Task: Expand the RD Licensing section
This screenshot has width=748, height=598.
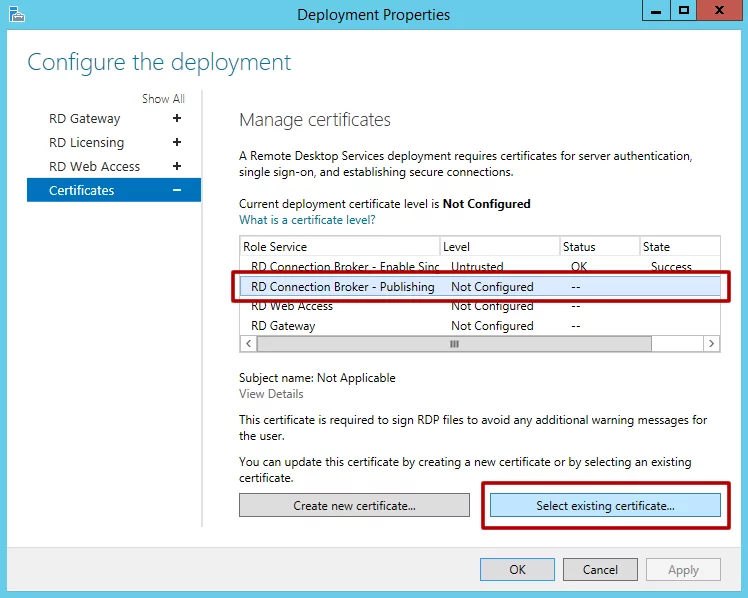Action: (177, 142)
